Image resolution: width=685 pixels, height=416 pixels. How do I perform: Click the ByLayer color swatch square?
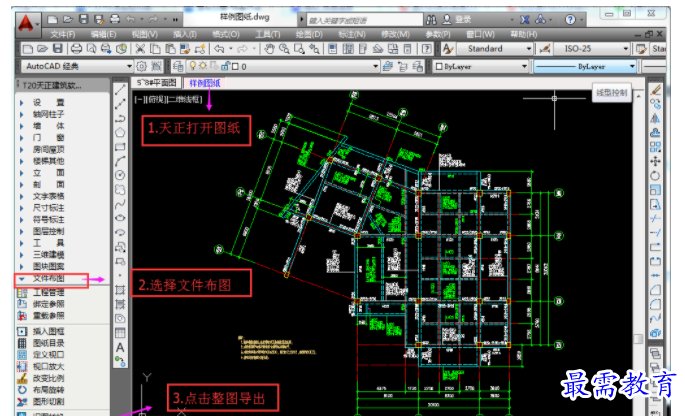[439, 66]
